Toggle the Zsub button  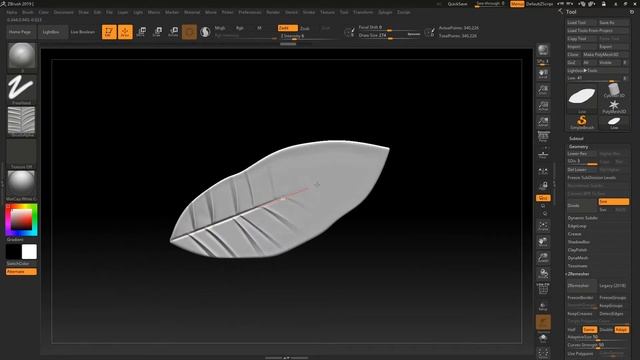(305, 28)
